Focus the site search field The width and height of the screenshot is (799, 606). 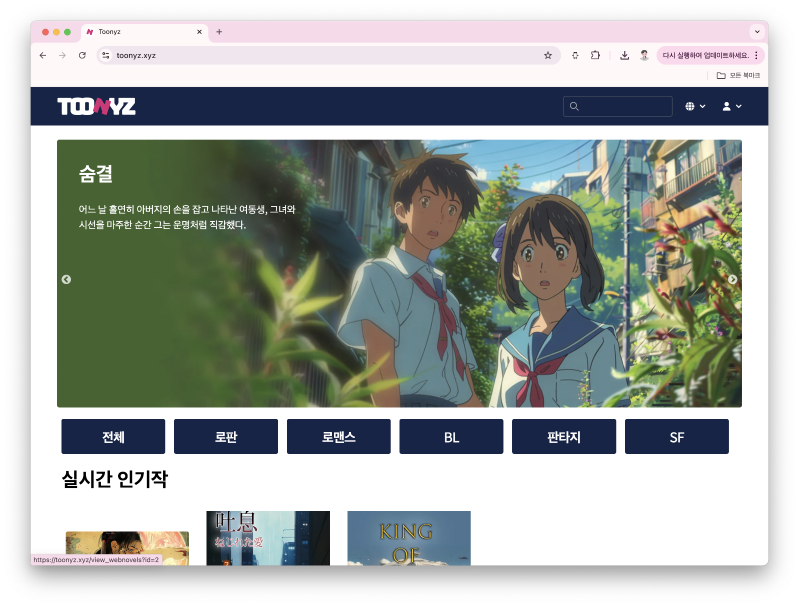[618, 107]
